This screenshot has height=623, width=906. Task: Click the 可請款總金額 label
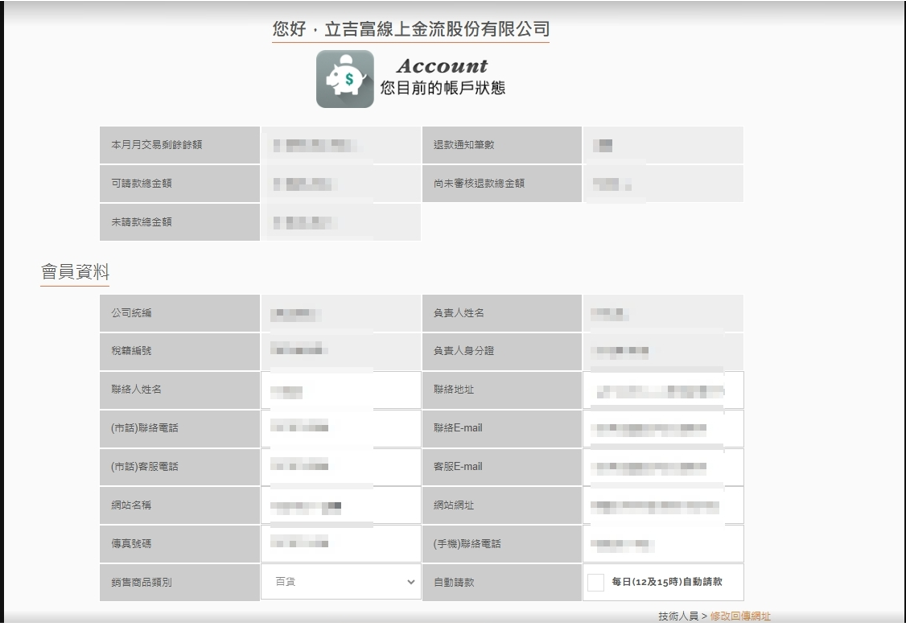pos(142,183)
